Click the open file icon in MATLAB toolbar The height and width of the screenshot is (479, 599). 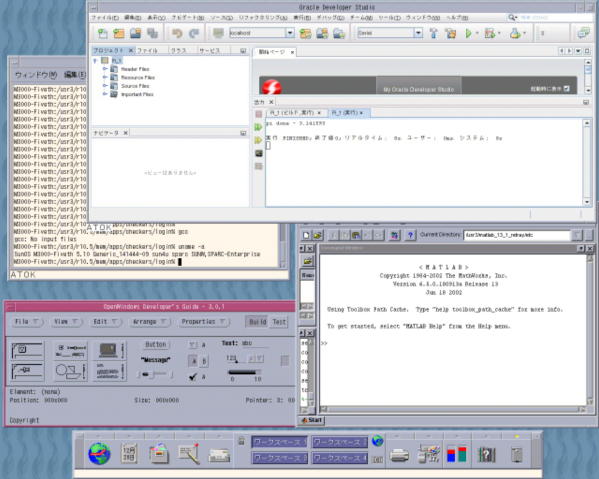click(x=317, y=235)
